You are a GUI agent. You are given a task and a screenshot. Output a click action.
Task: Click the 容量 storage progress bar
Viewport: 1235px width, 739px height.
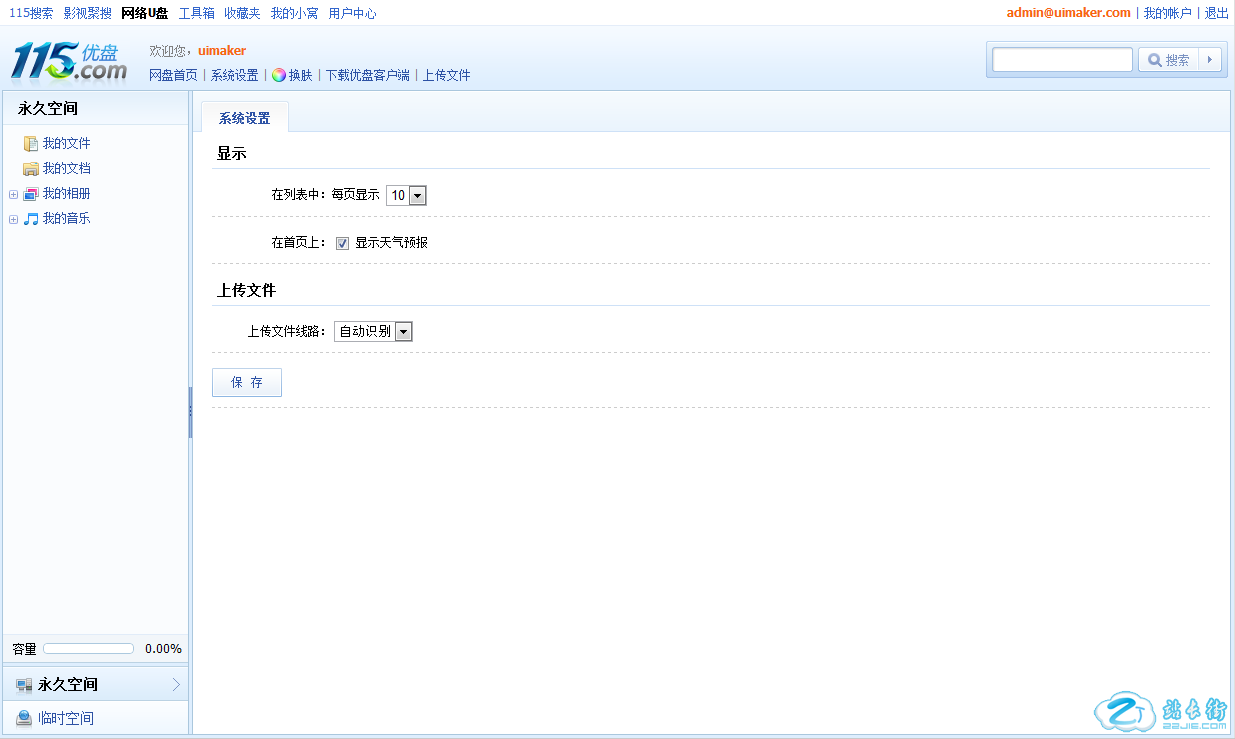click(x=88, y=649)
